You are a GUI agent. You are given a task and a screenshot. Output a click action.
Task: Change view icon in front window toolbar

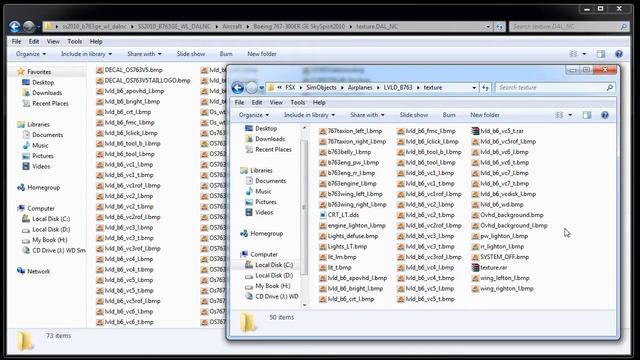coord(560,115)
